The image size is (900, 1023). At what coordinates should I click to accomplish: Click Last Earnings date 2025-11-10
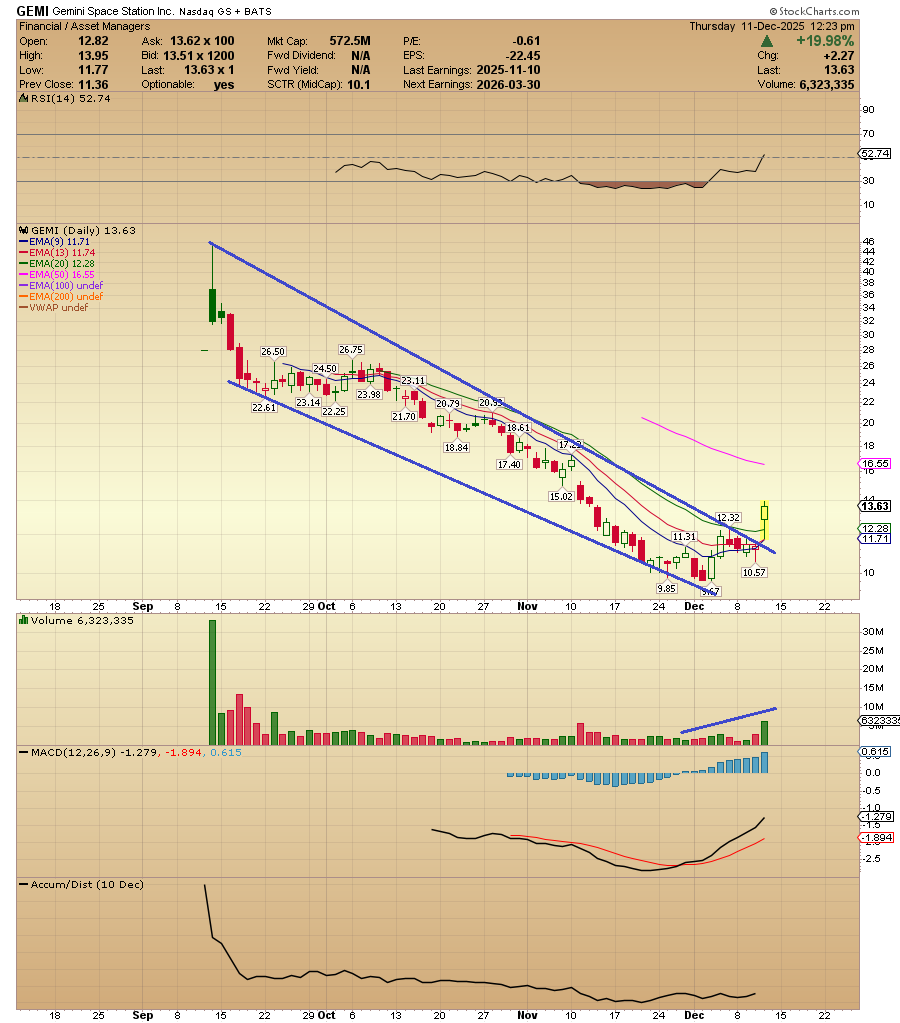pos(508,70)
